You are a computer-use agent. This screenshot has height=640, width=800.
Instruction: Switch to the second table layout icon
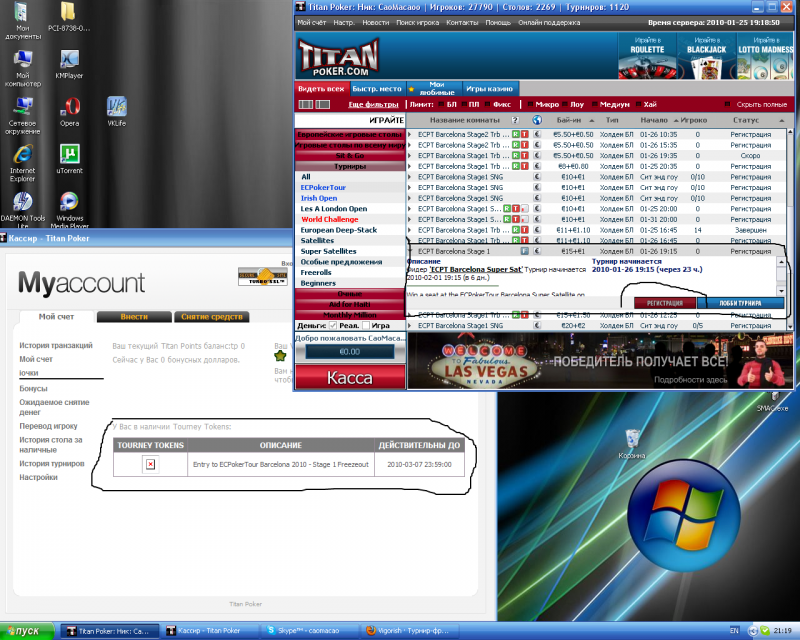(322, 105)
